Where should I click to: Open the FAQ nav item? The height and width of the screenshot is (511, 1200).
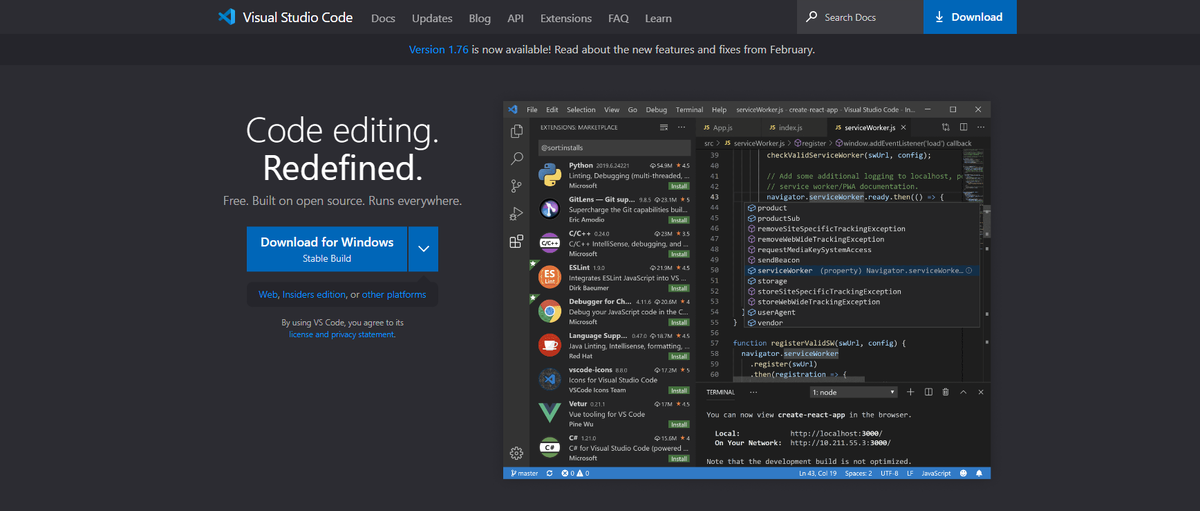pyautogui.click(x=618, y=18)
